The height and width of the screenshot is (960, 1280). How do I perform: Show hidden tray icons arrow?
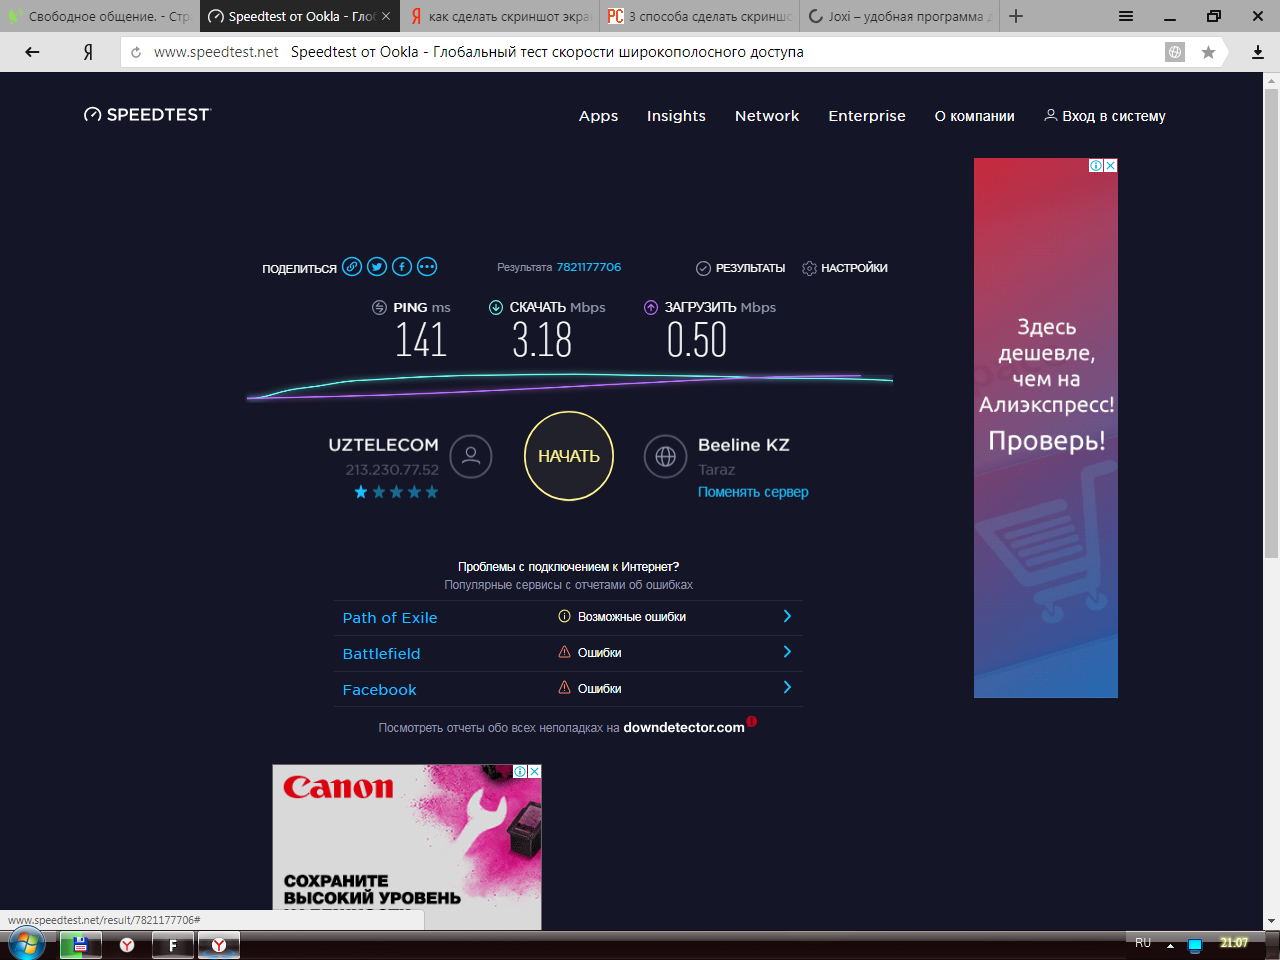1170,945
